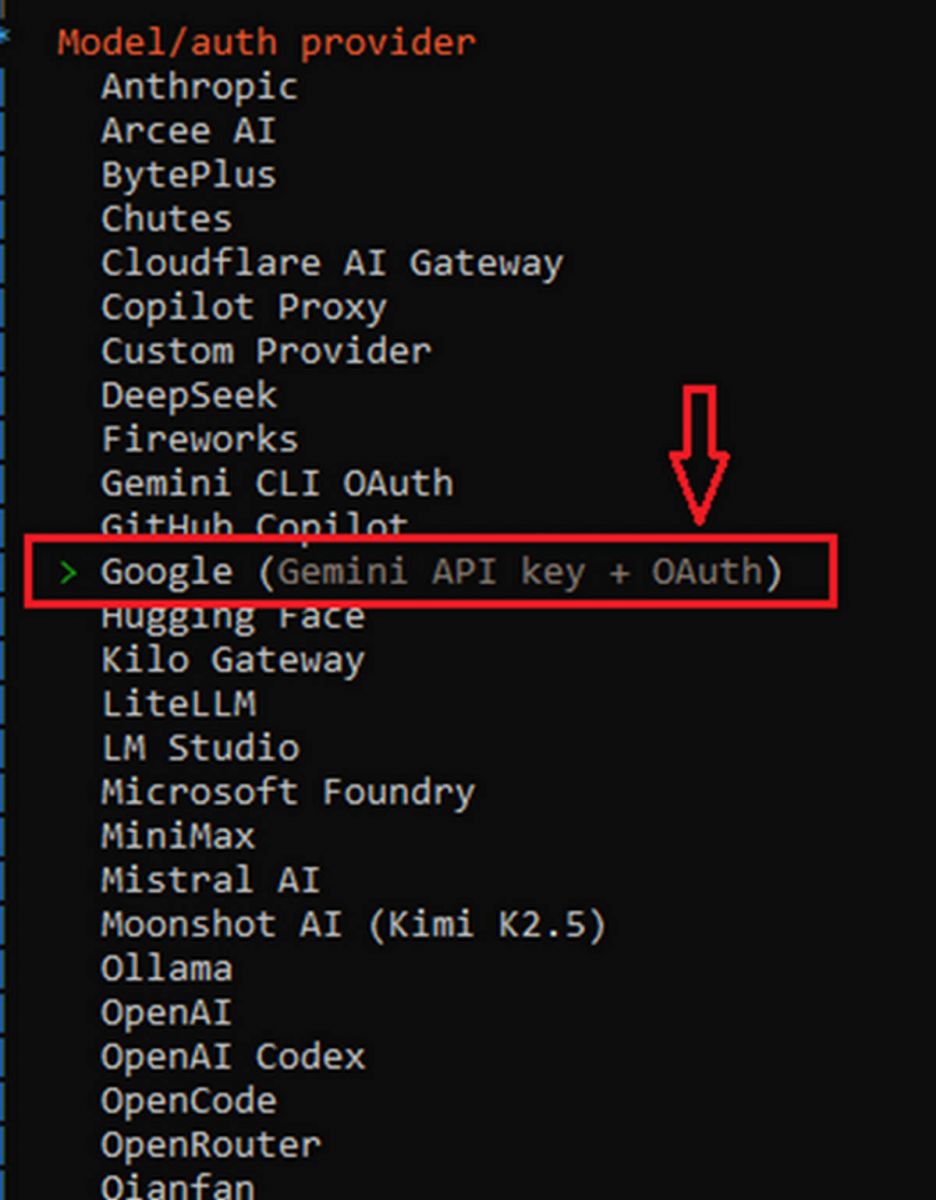This screenshot has height=1200, width=936.
Task: Choose Kilo Gateway provider
Action: [232, 660]
